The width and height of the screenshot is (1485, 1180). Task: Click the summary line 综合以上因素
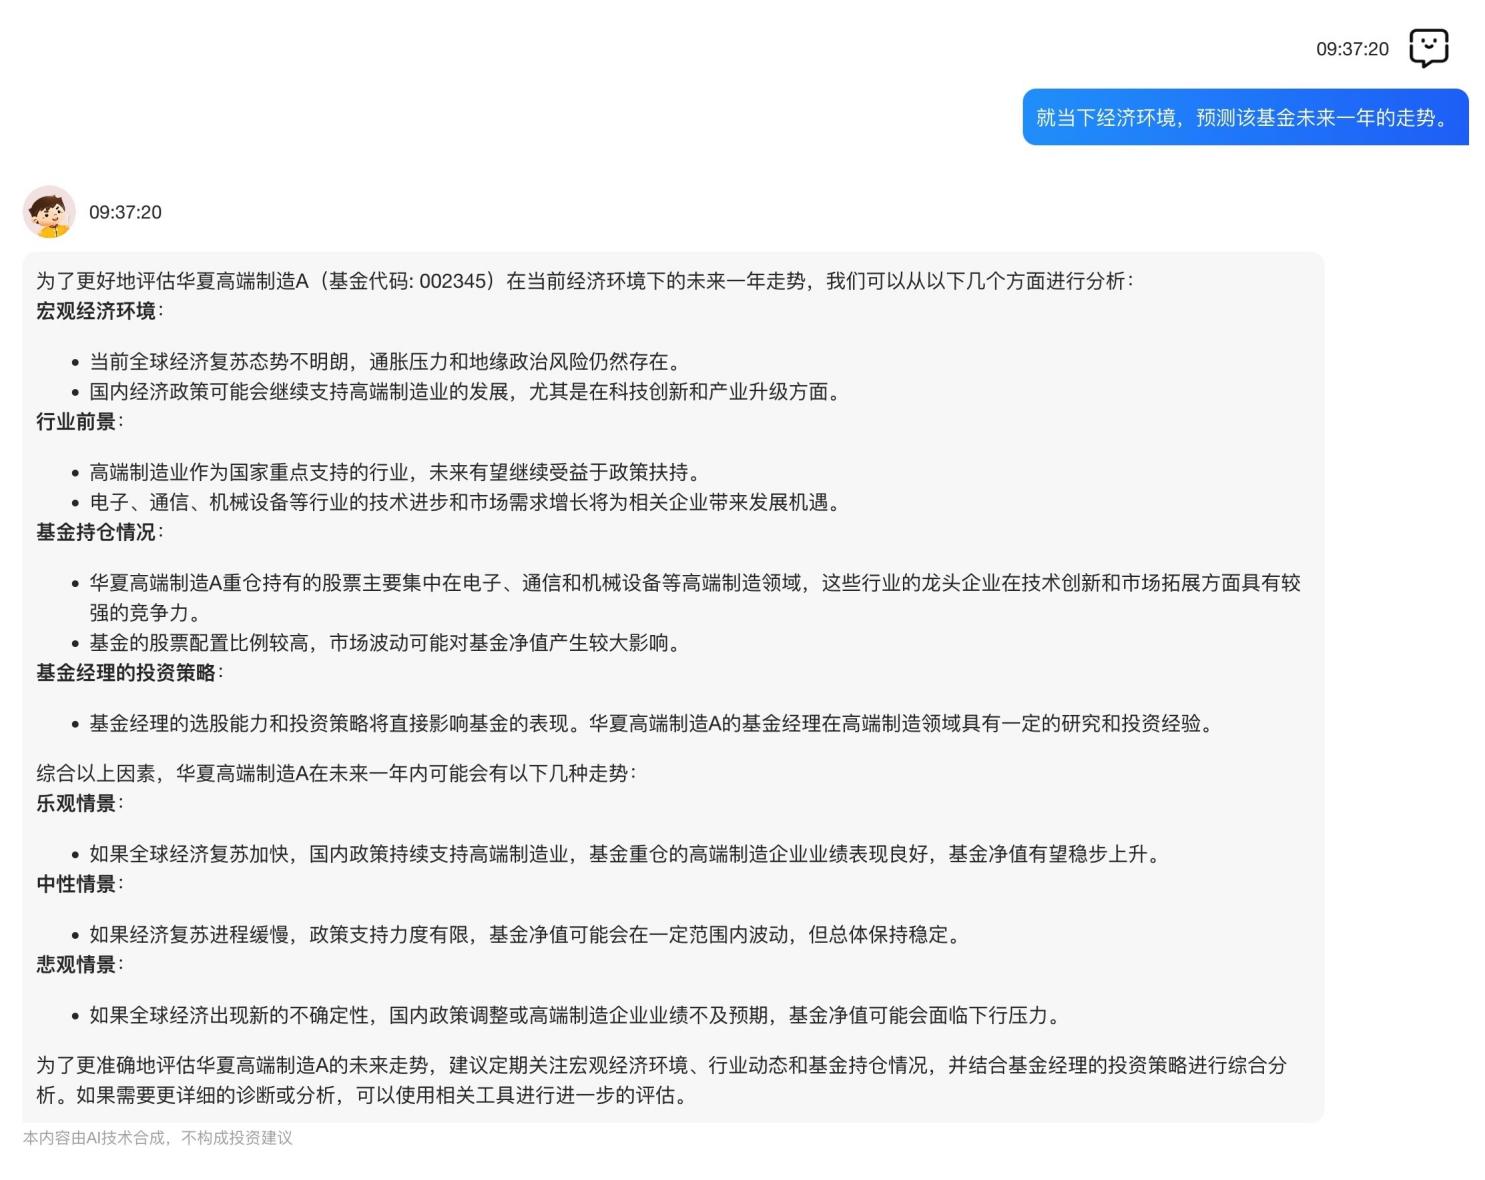[336, 773]
